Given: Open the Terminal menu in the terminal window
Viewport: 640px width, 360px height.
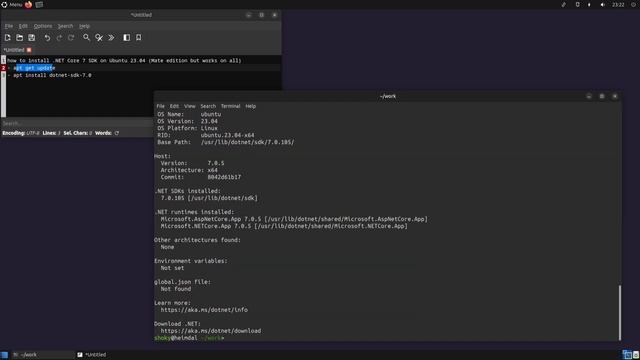Looking at the screenshot, I should click(x=231, y=106).
